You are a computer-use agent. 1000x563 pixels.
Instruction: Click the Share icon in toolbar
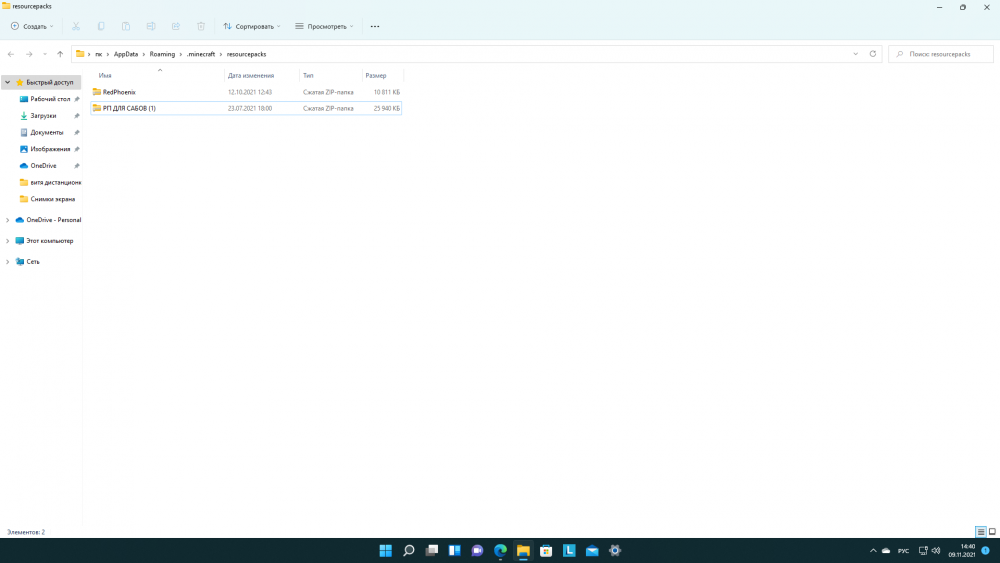(x=176, y=26)
